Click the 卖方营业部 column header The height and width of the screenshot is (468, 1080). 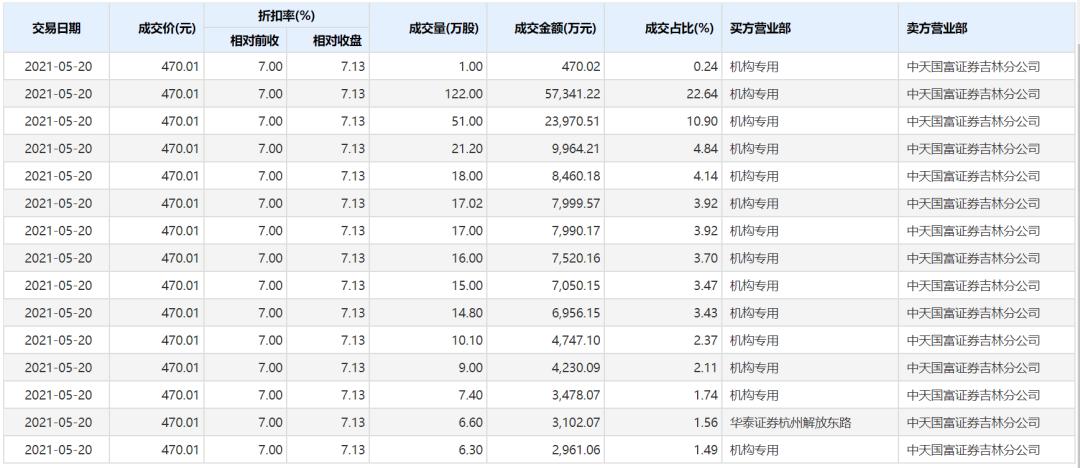937,28
